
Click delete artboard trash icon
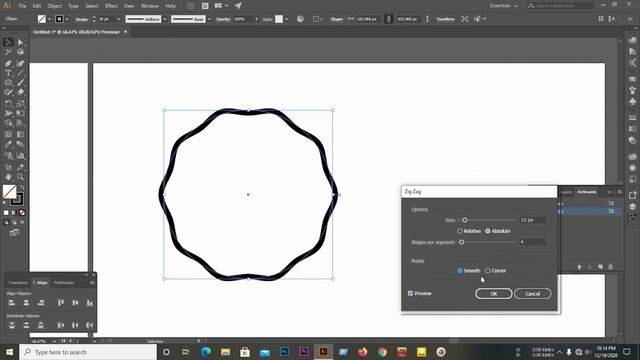pyautogui.click(x=611, y=267)
